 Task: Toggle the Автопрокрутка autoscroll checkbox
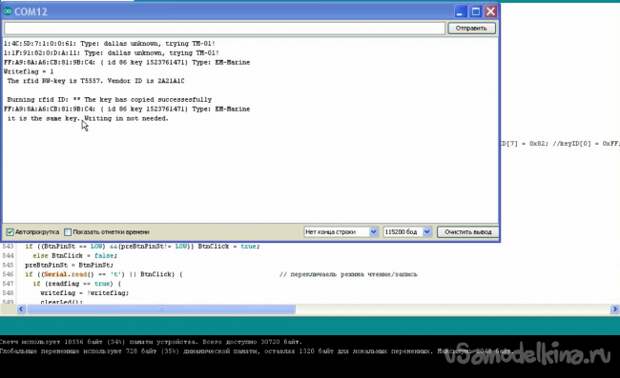(10, 232)
